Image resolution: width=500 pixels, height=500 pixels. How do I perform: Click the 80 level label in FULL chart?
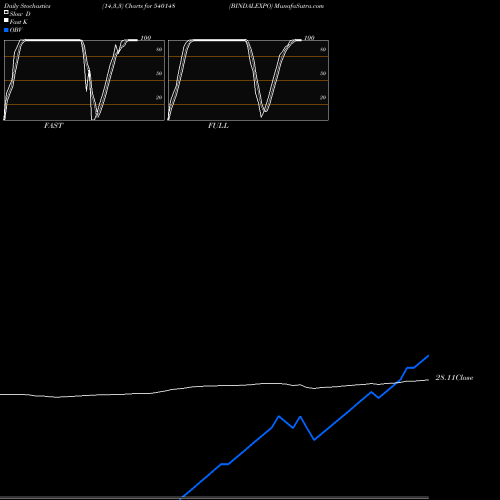[323, 49]
